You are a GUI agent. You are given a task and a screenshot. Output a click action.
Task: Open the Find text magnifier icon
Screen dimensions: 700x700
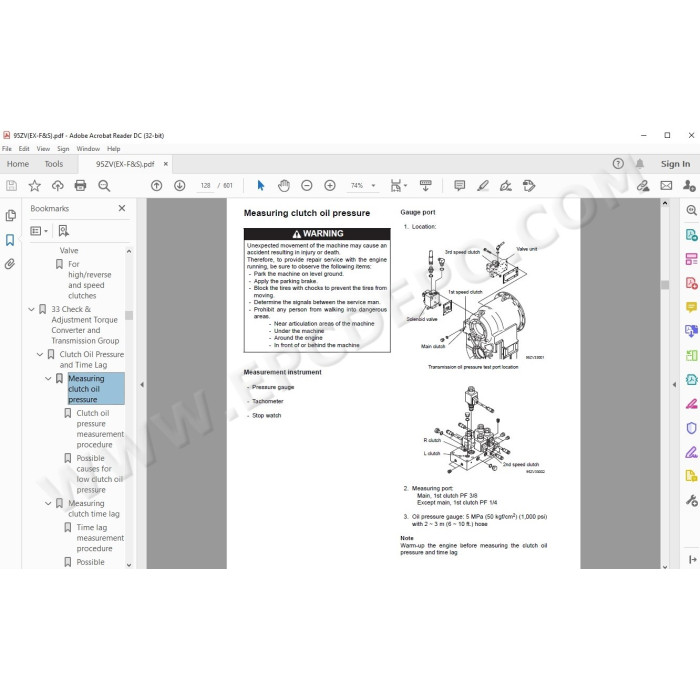104,186
